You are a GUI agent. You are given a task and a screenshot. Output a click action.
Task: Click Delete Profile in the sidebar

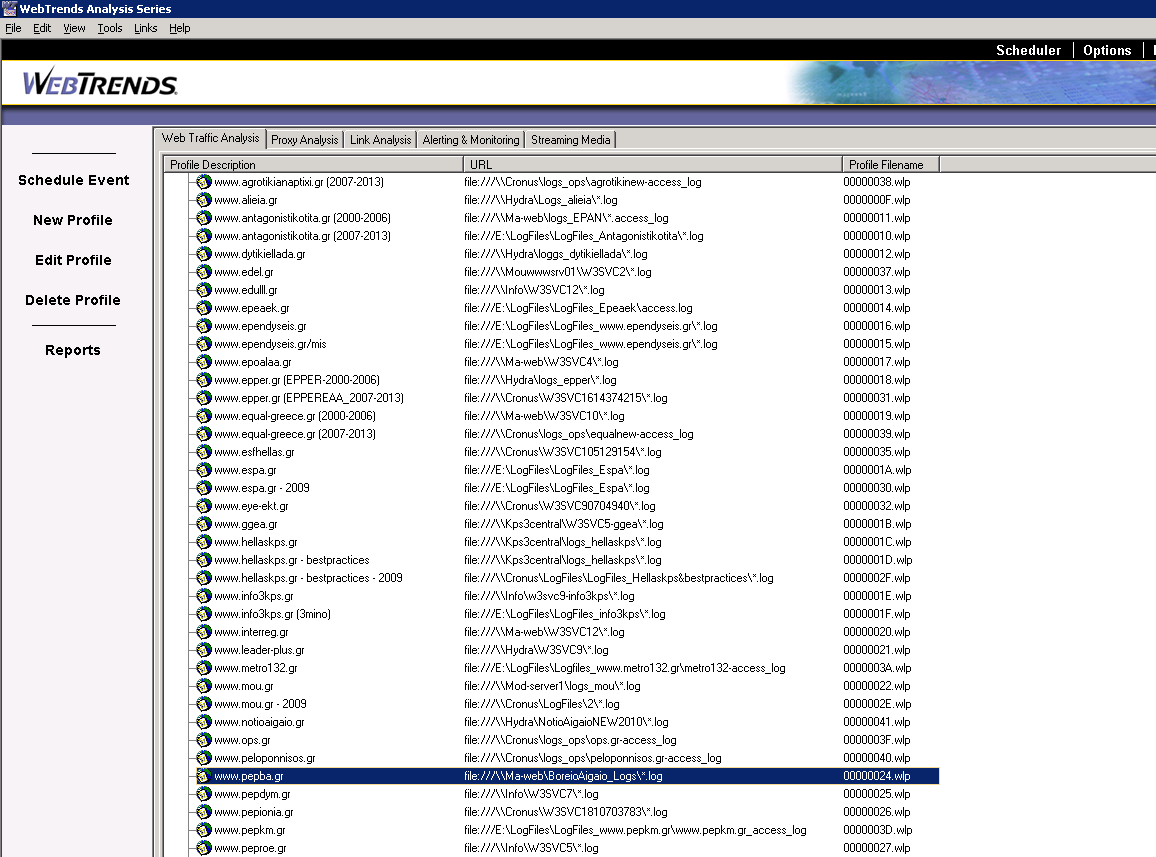point(73,299)
